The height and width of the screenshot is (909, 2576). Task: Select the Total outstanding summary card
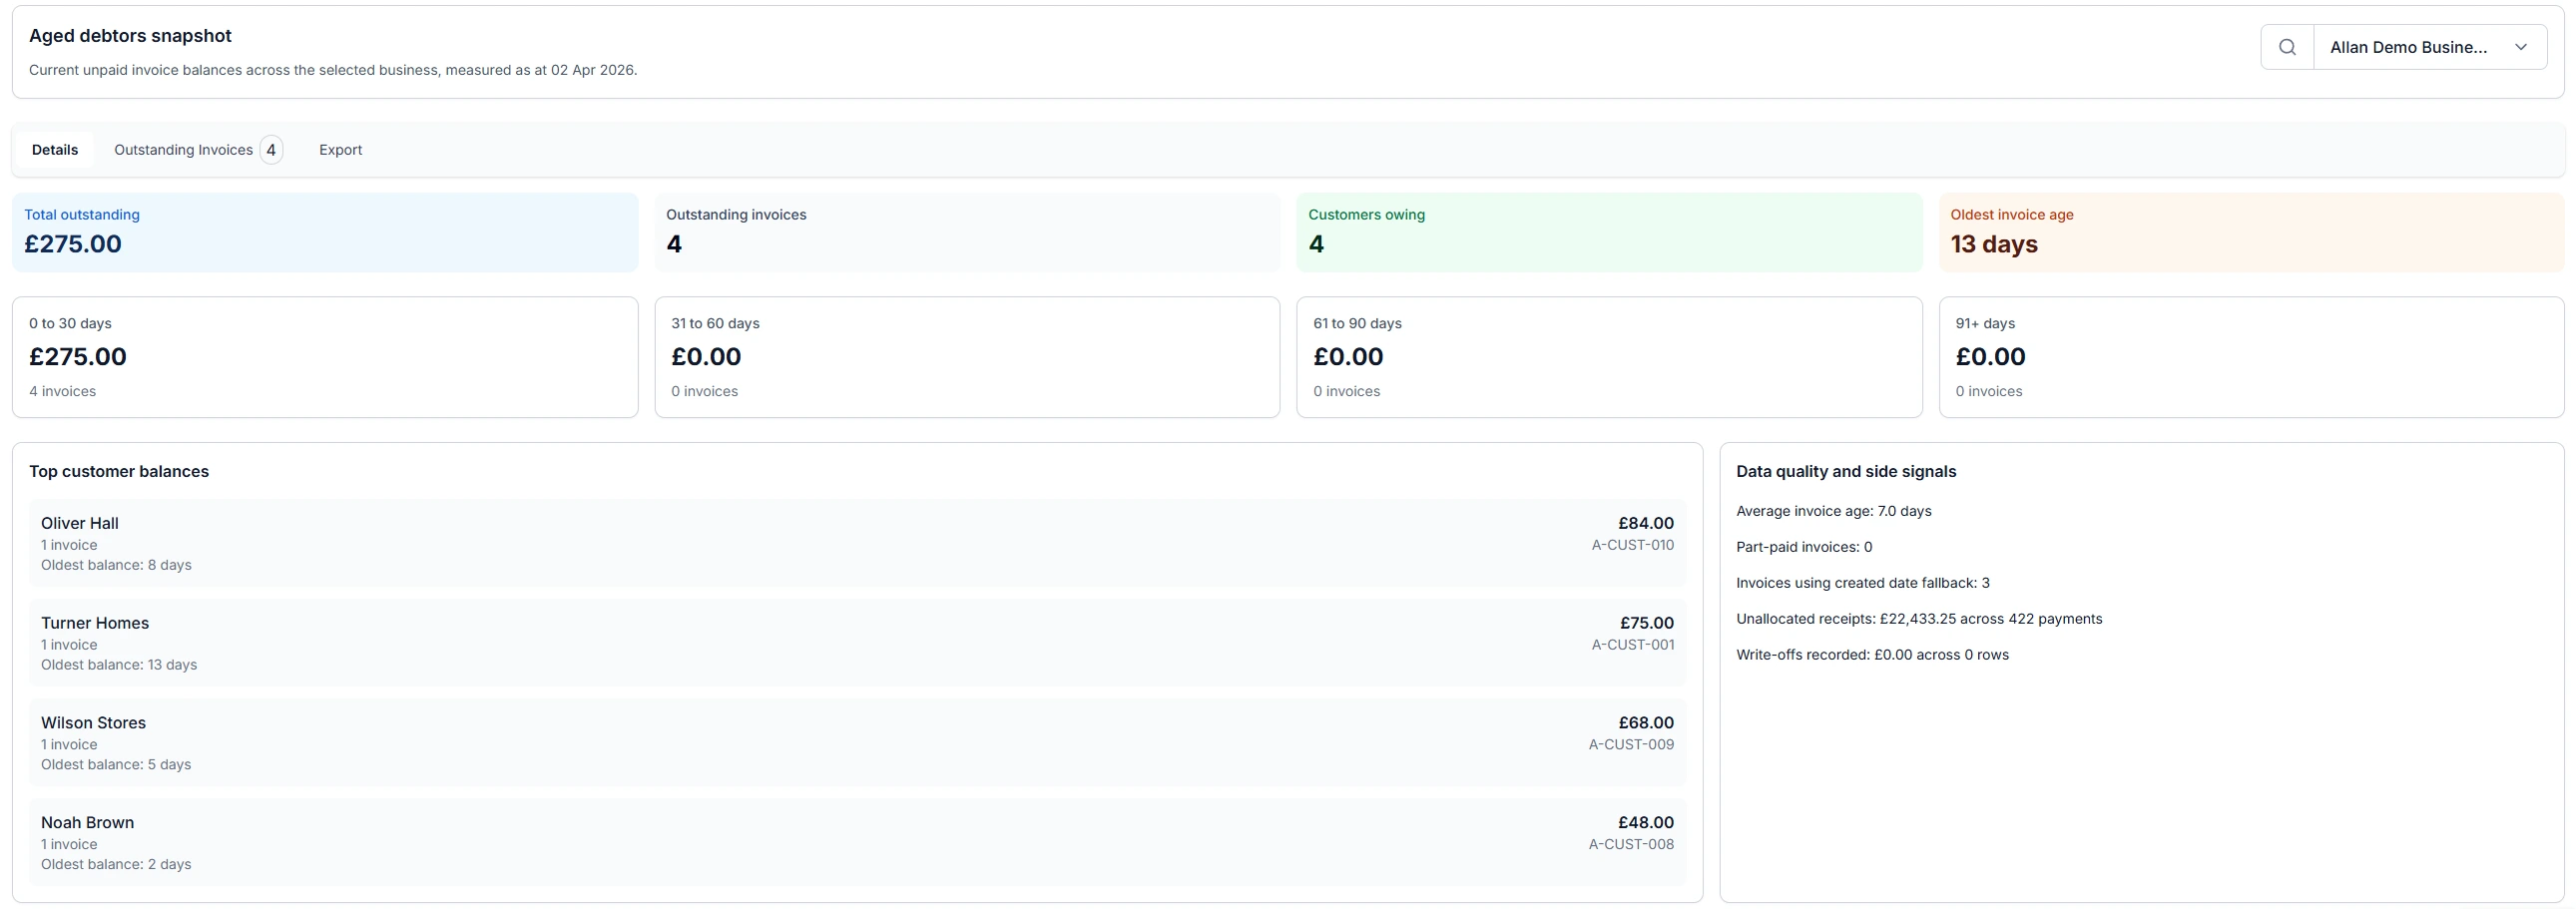click(x=325, y=232)
